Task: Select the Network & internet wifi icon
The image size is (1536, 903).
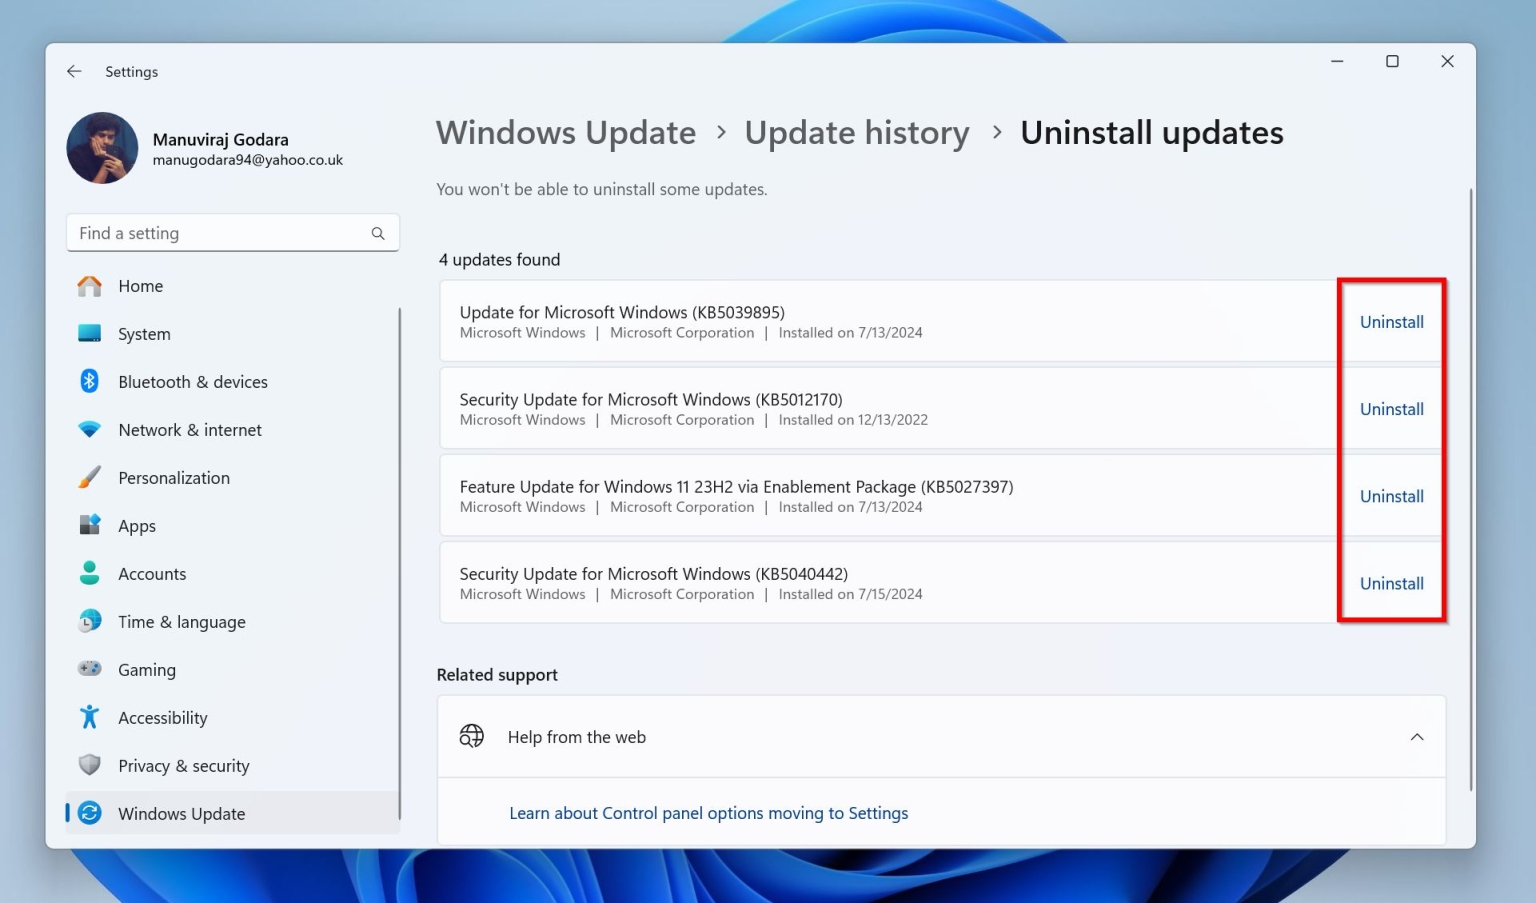Action: (x=90, y=429)
